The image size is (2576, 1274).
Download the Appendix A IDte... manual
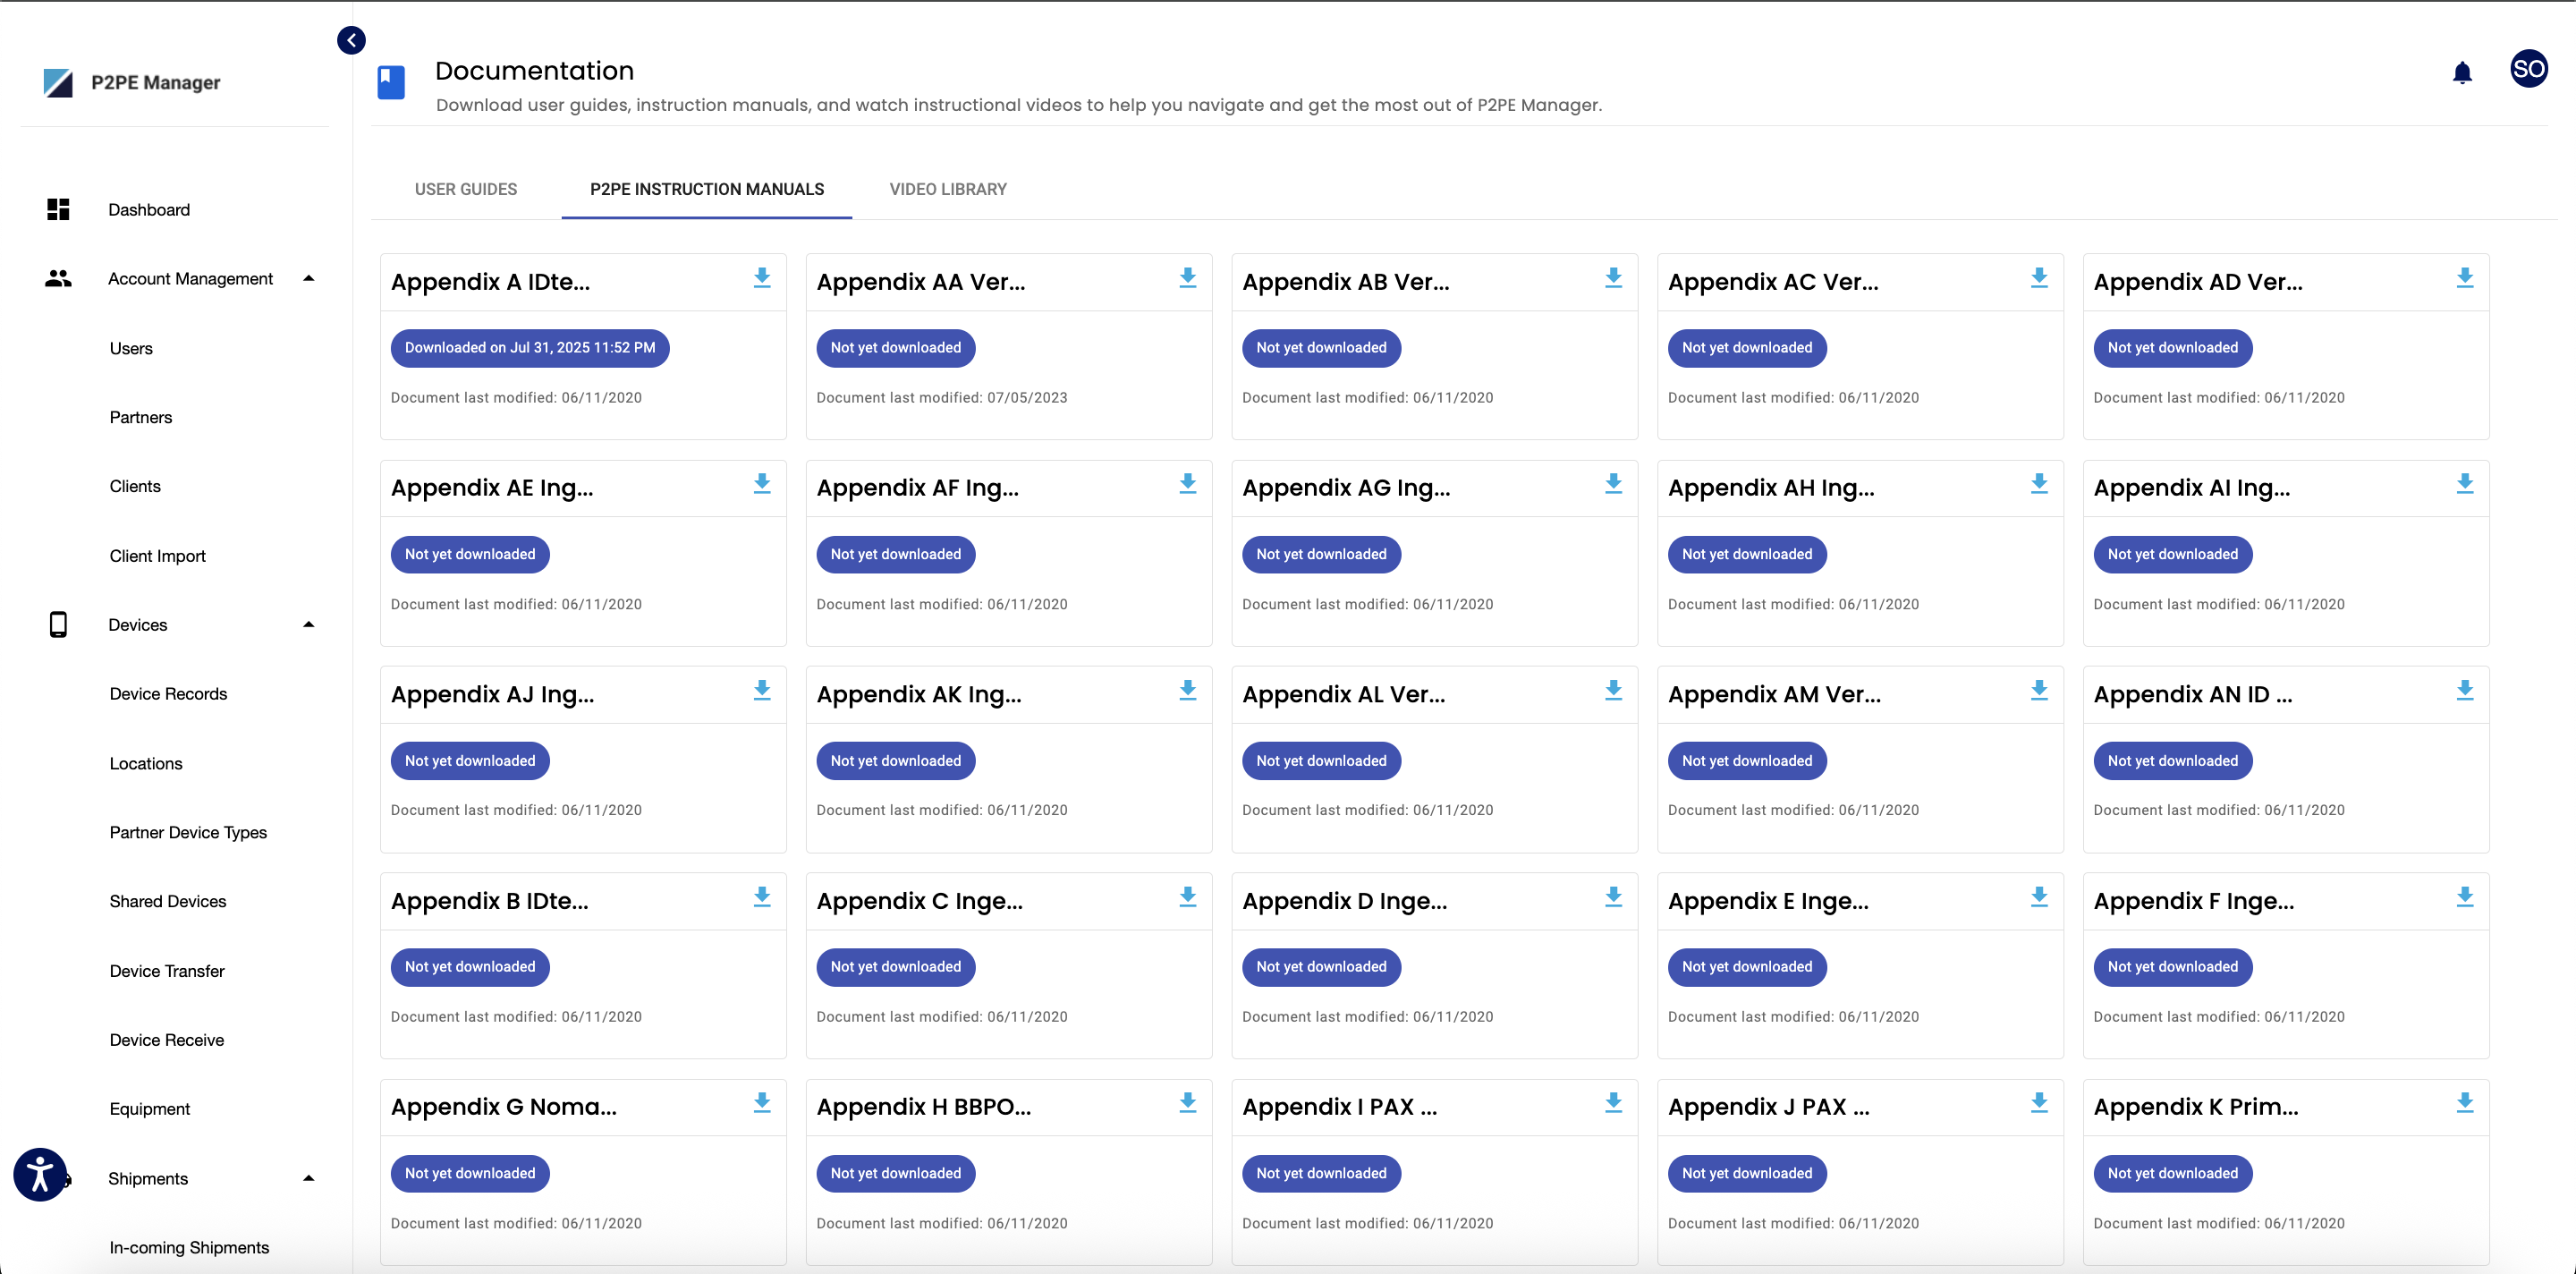(x=762, y=278)
